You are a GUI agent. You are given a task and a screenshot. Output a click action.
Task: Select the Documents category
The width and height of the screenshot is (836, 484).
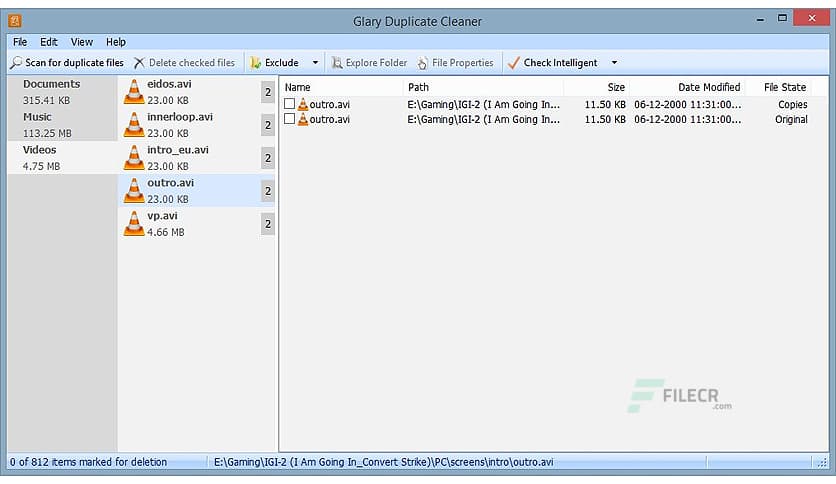pos(62,92)
